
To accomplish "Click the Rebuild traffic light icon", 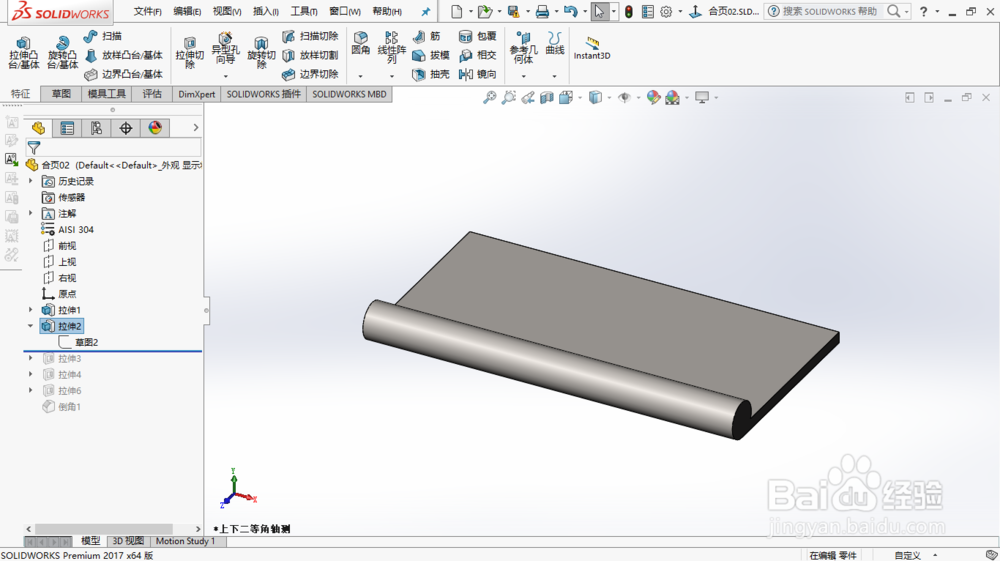I will [628, 11].
